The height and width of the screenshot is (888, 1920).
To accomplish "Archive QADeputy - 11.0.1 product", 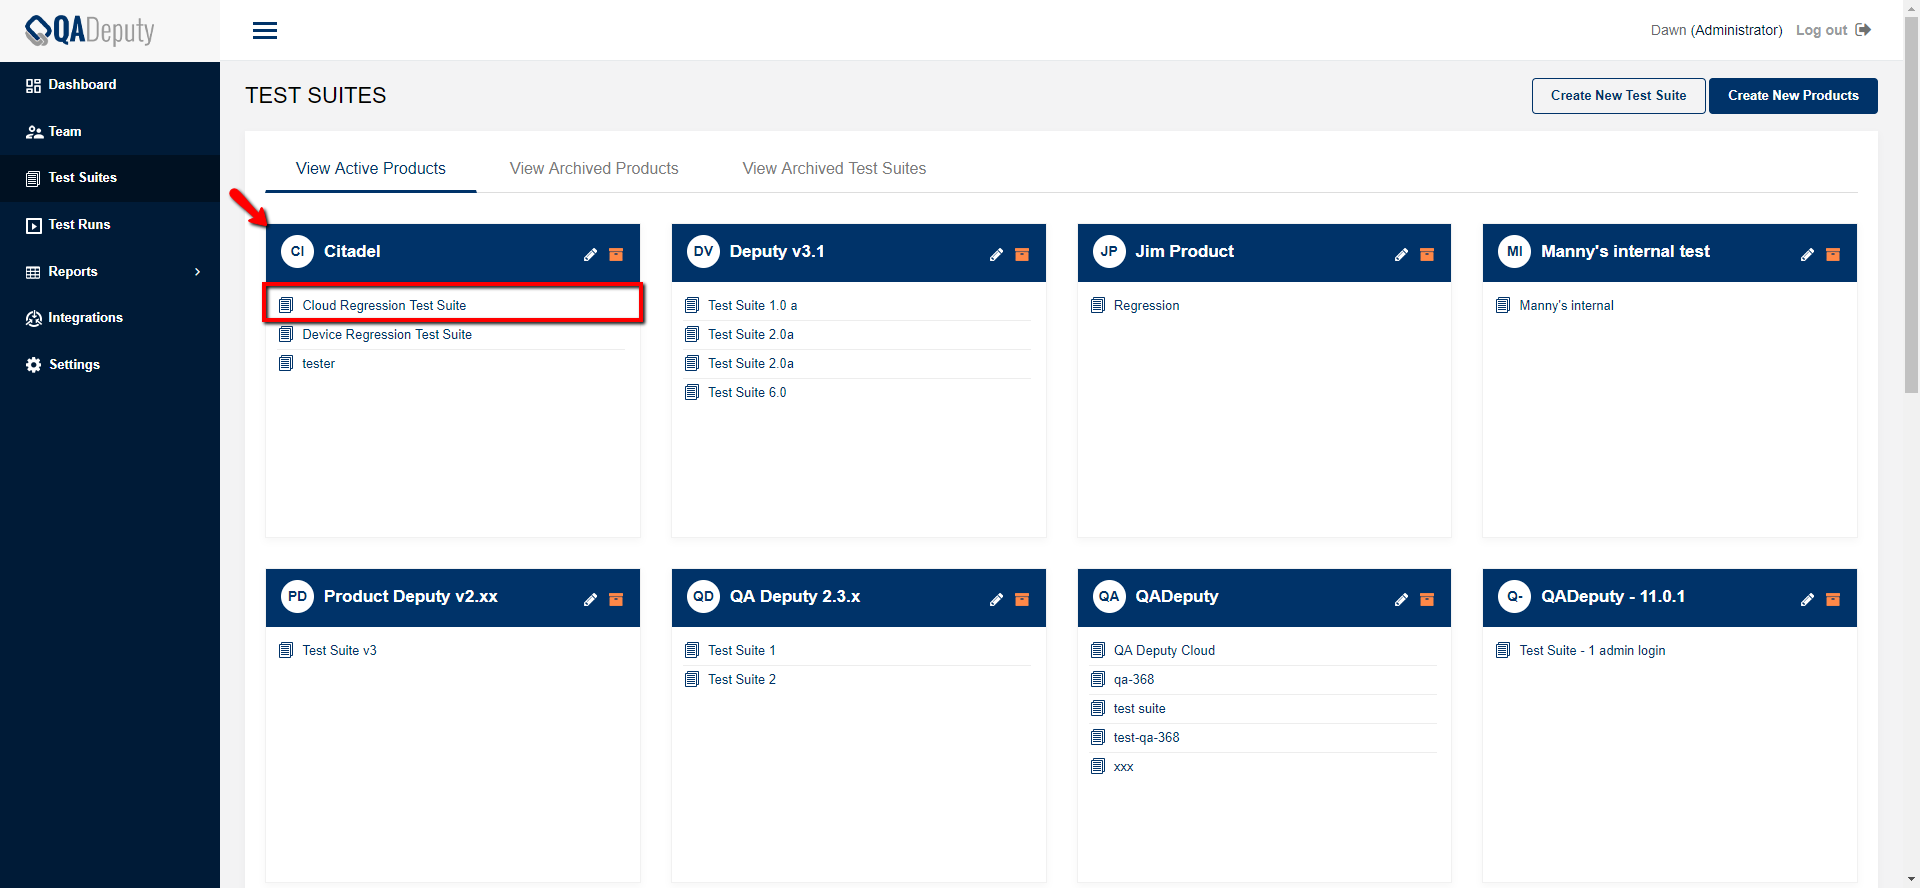I will pos(1833,600).
